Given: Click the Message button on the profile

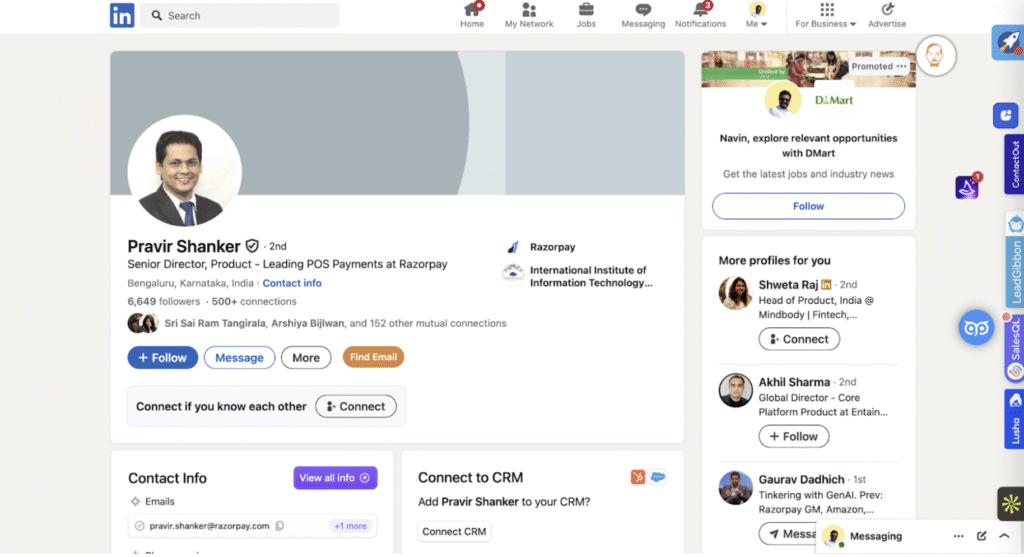Looking at the screenshot, I should [x=239, y=357].
